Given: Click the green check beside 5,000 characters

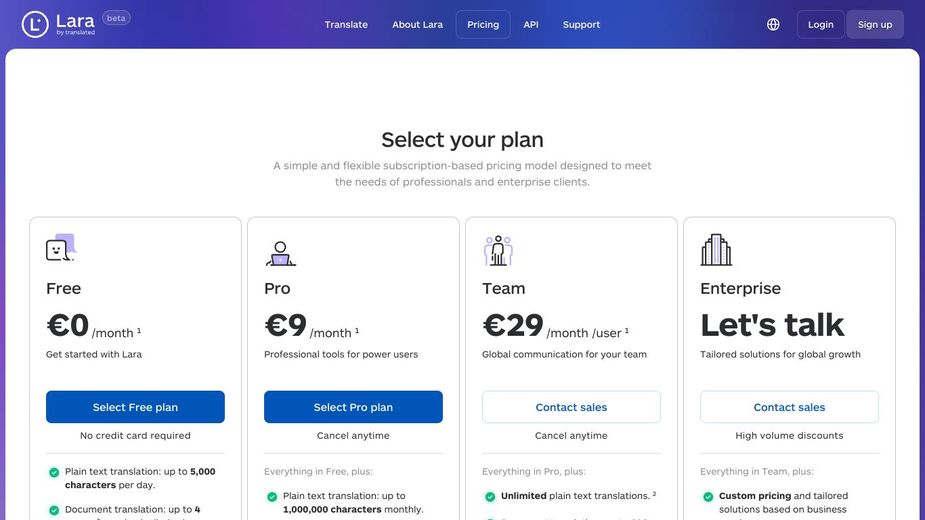Looking at the screenshot, I should pos(54,472).
